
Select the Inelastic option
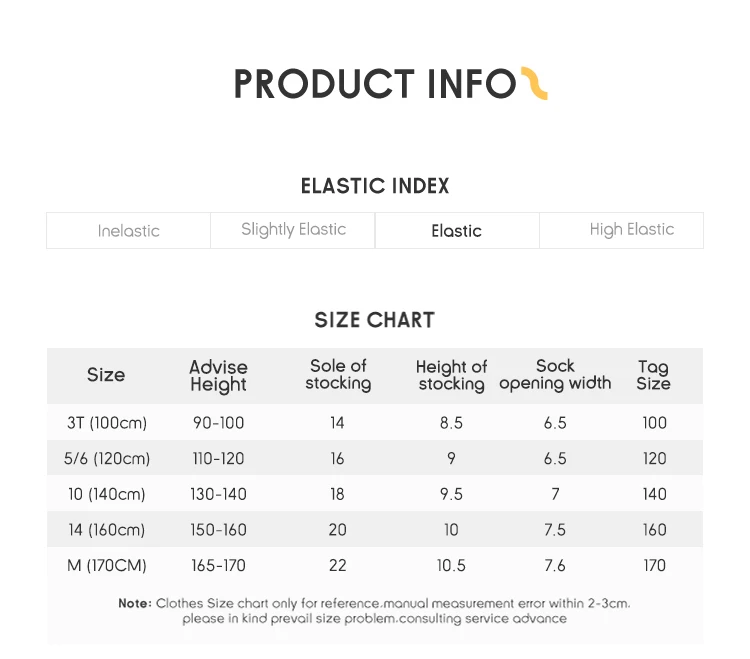tap(128, 230)
